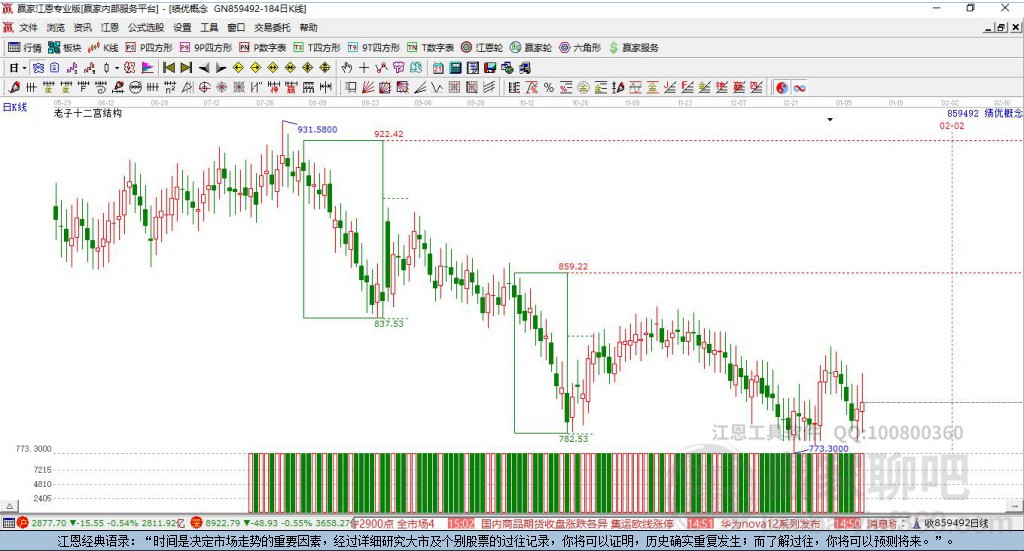
Task: Open the 行情 market quotes view
Action: pos(25,48)
